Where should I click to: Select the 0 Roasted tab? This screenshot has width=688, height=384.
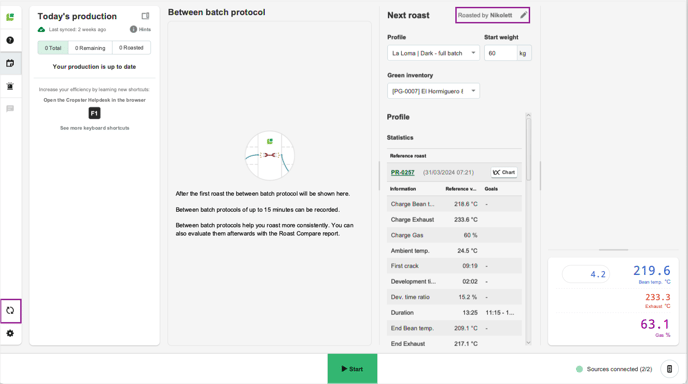click(131, 48)
